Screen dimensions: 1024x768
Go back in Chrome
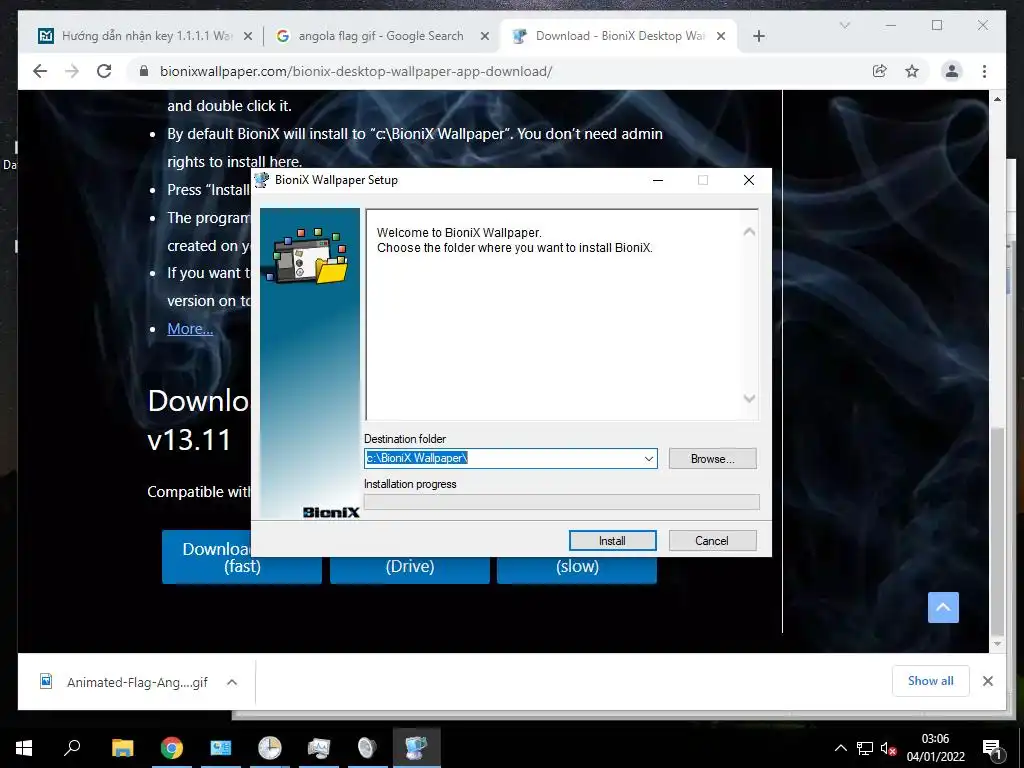(x=40, y=71)
